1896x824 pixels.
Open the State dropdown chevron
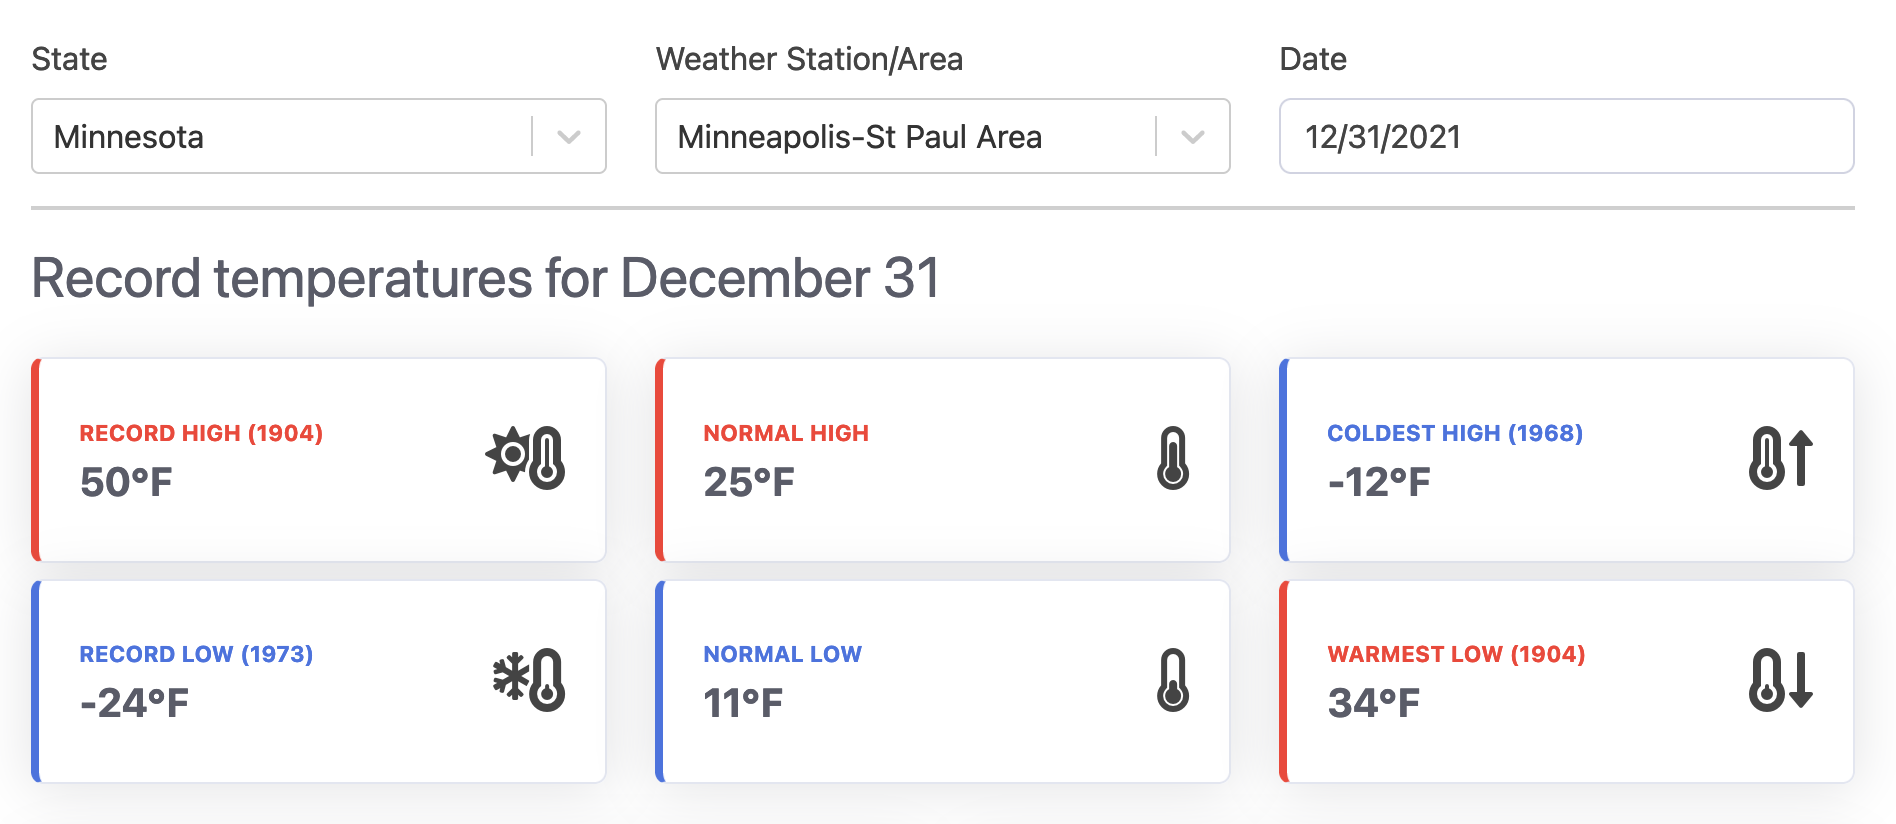click(x=569, y=137)
